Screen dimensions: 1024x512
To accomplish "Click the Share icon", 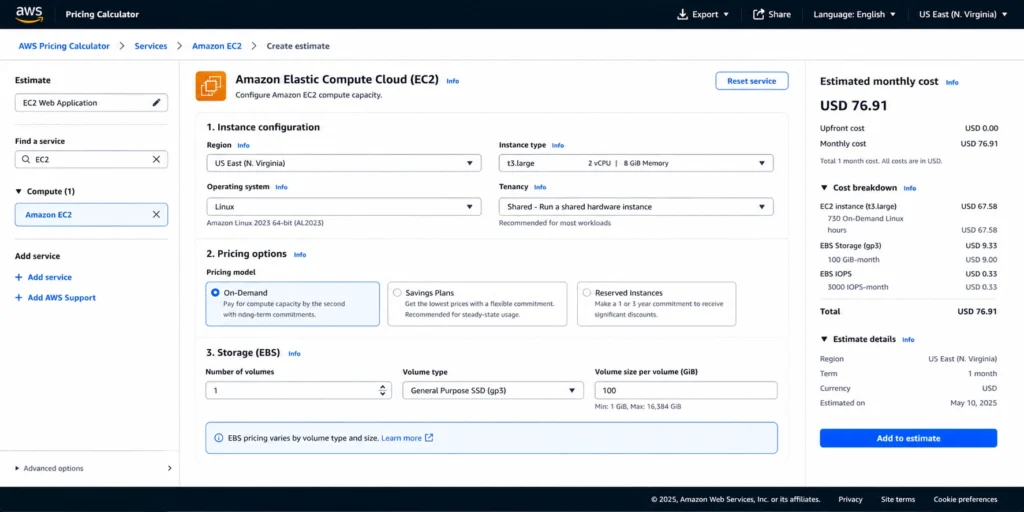I will click(x=758, y=14).
